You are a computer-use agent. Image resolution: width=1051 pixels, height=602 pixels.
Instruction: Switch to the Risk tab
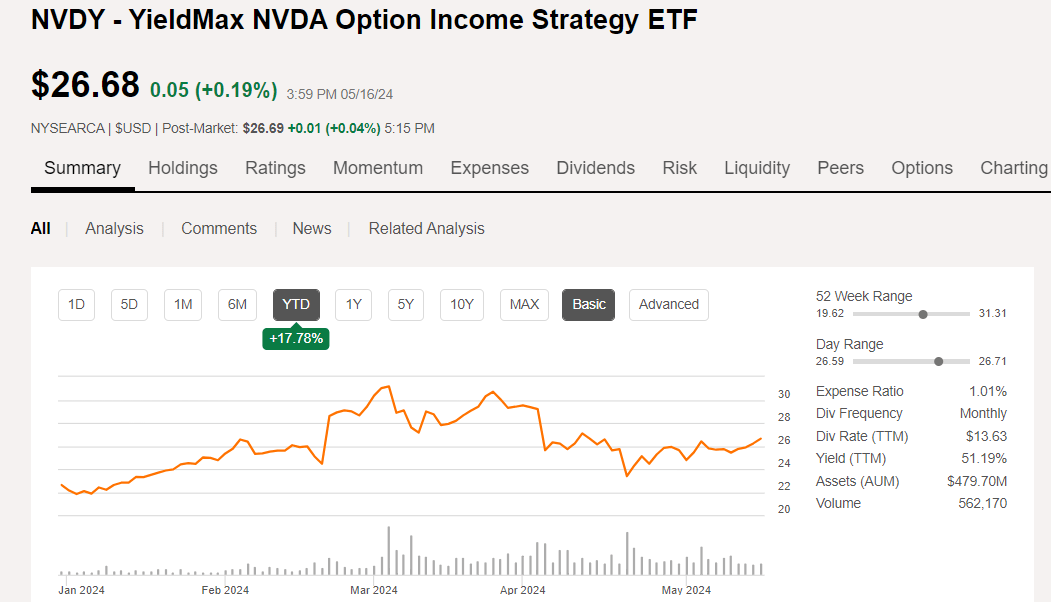point(680,168)
